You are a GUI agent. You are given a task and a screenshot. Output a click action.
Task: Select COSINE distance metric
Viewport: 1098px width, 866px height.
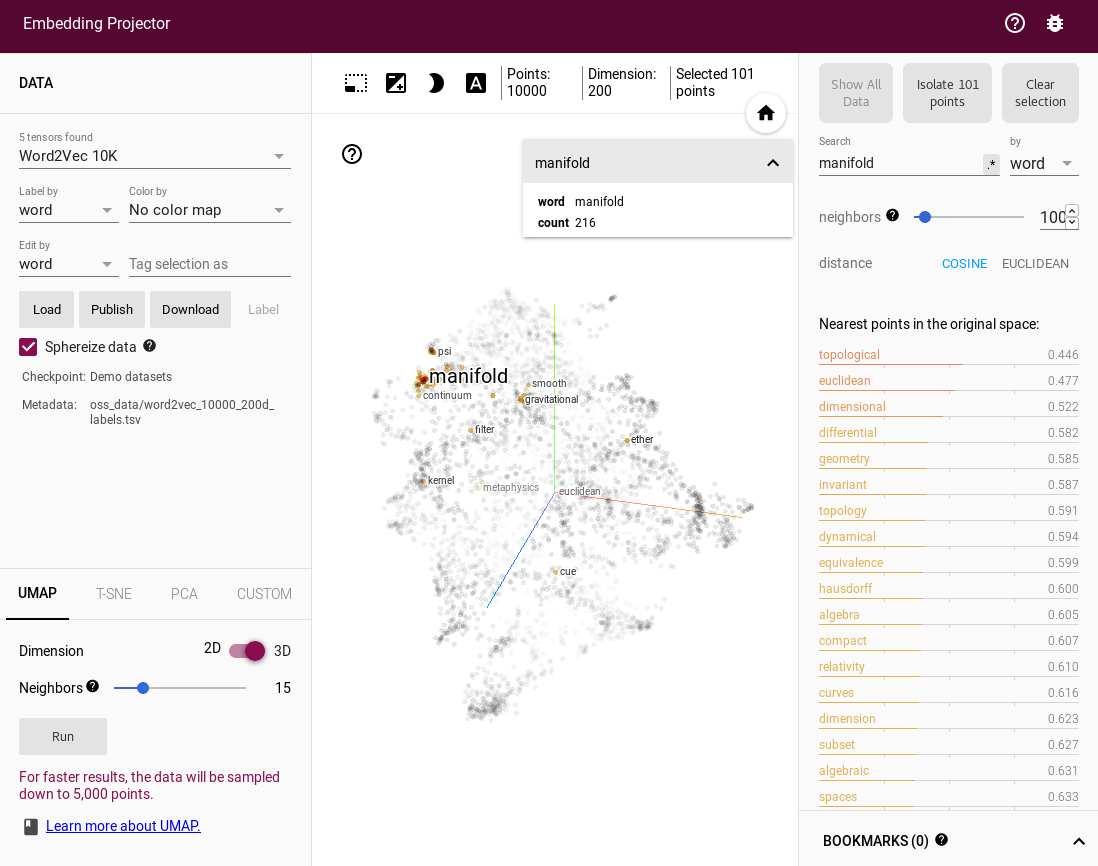(964, 263)
